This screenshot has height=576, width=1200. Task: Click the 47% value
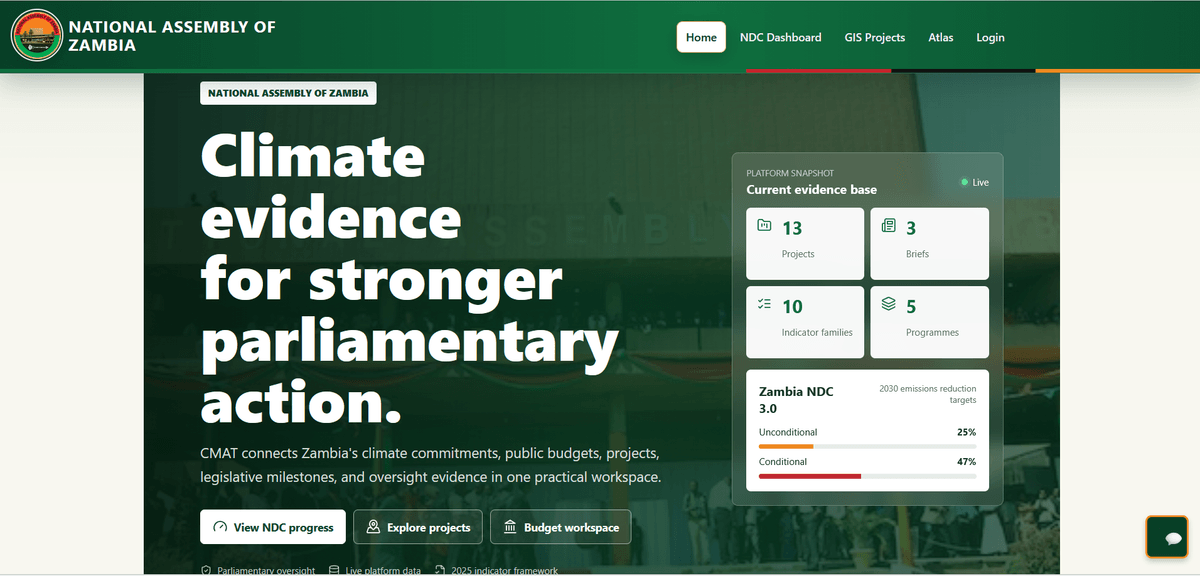(966, 462)
